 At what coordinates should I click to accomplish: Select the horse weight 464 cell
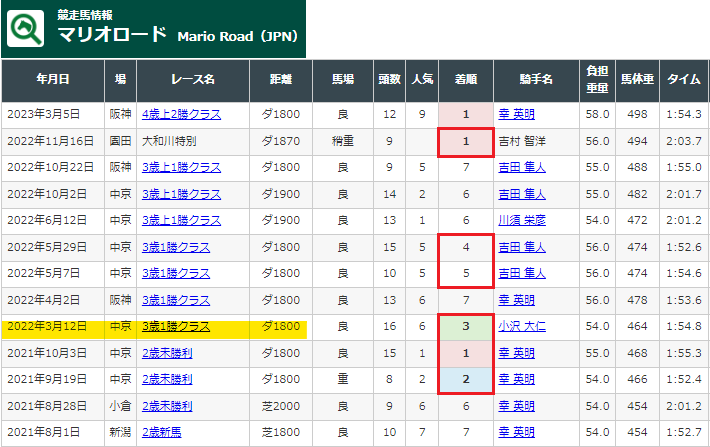637,327
